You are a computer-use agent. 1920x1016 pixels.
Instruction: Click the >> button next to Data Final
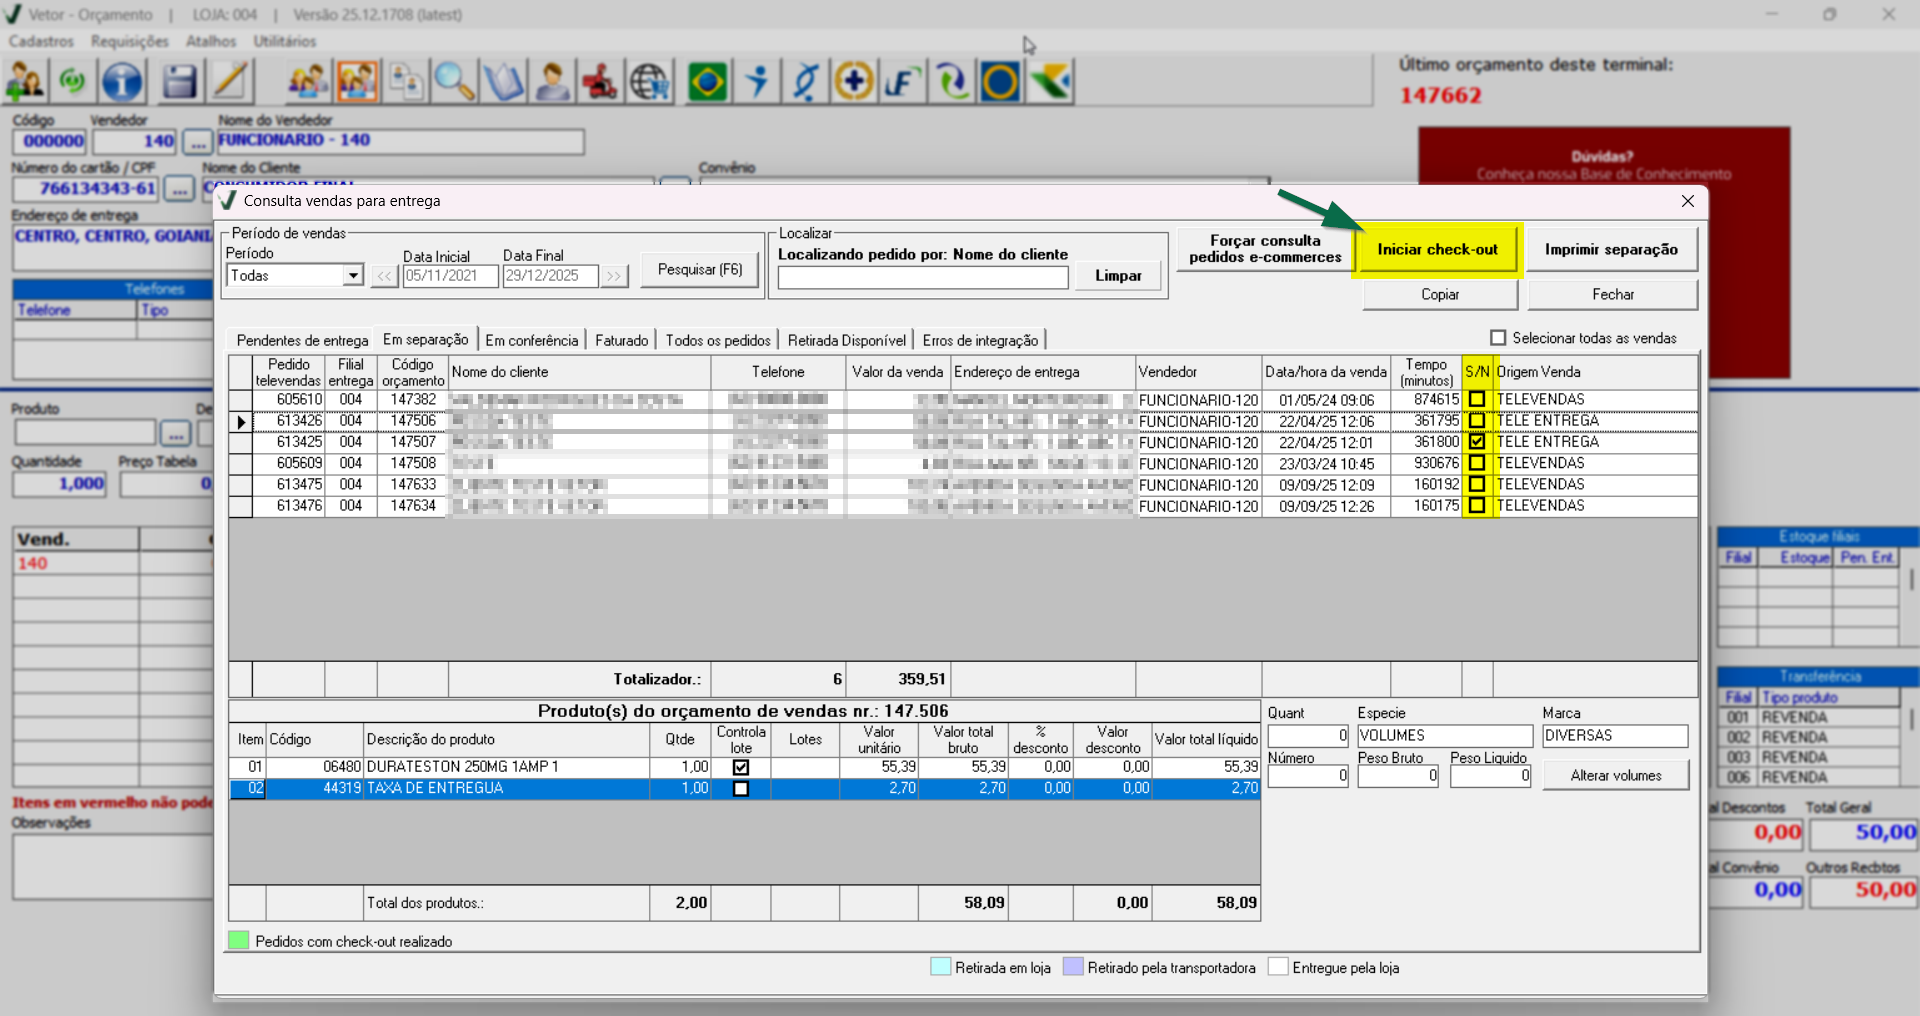point(614,276)
